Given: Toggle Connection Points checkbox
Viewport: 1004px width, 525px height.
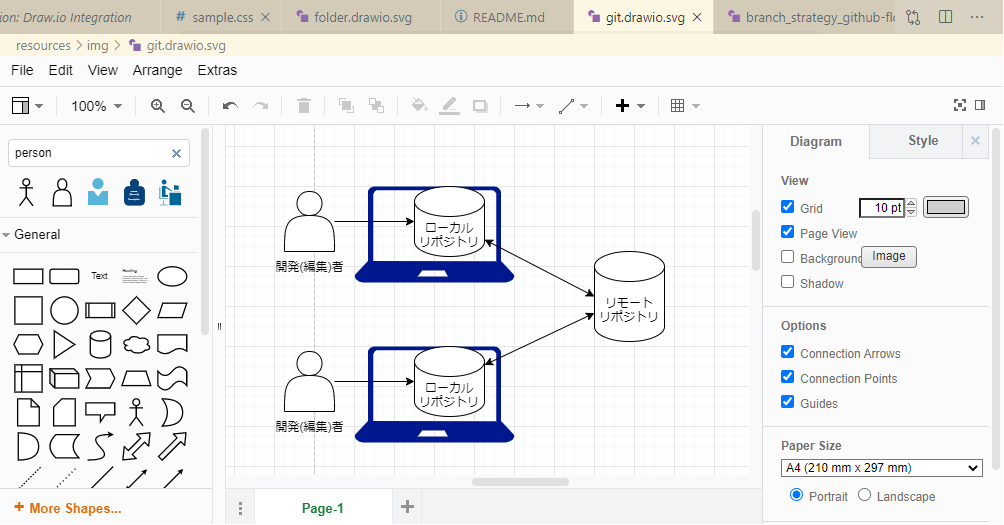Looking at the screenshot, I should pos(788,377).
